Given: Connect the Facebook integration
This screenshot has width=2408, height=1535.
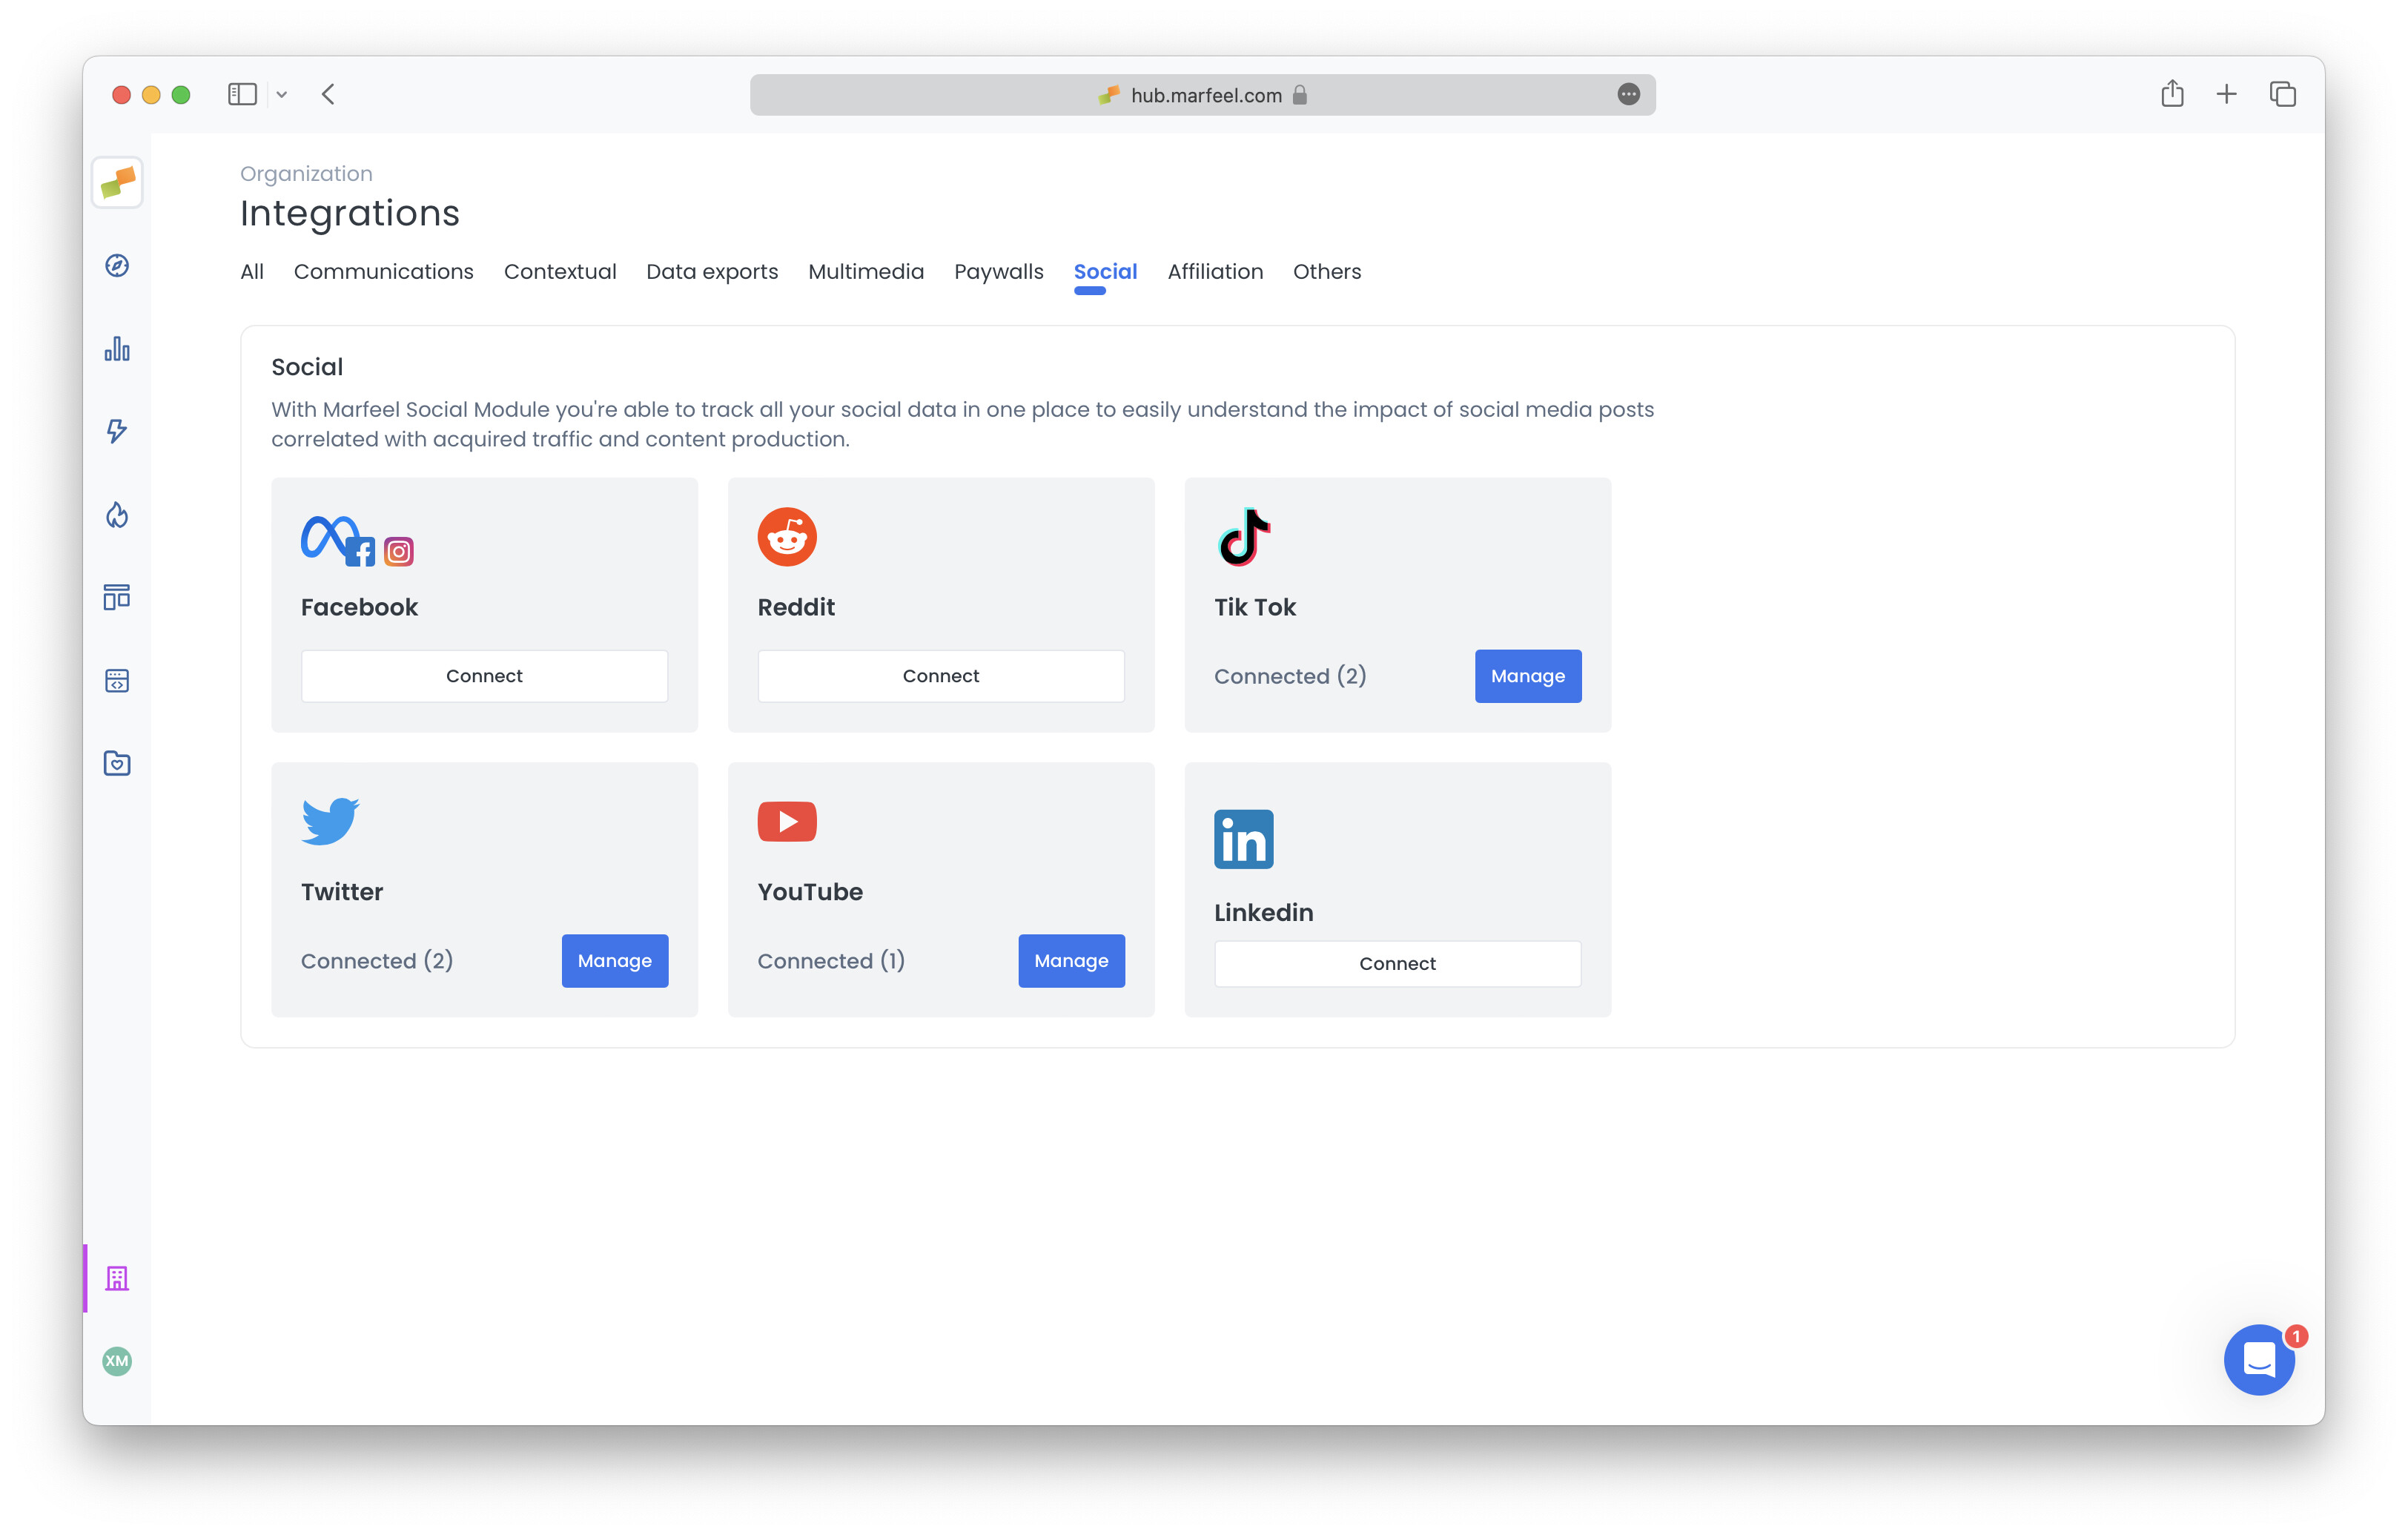Looking at the screenshot, I should pyautogui.click(x=484, y=675).
